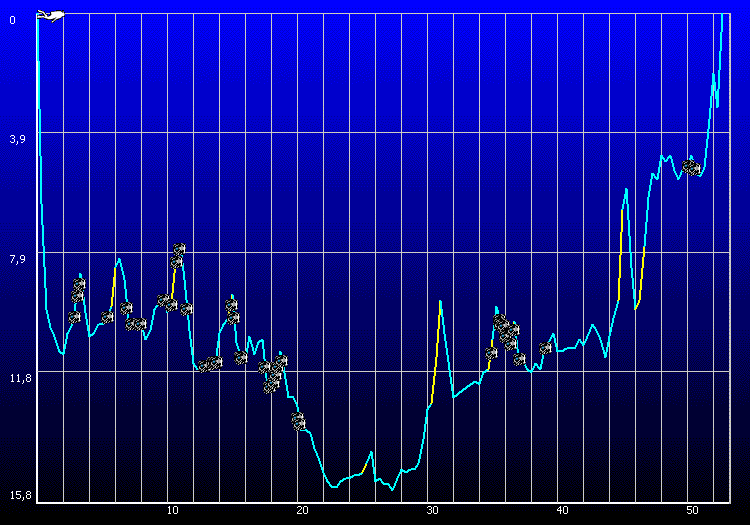Click the 11,8 depth axis label
The image size is (750, 525).
(21, 378)
